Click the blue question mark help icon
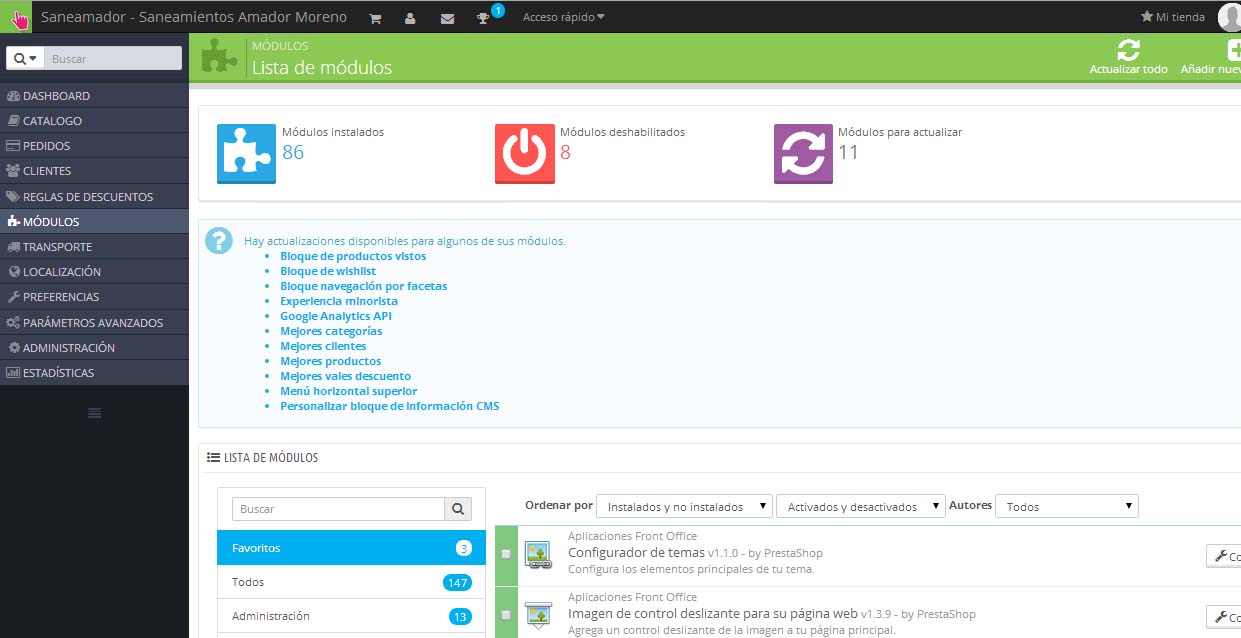1241x638 pixels. pyautogui.click(x=219, y=241)
